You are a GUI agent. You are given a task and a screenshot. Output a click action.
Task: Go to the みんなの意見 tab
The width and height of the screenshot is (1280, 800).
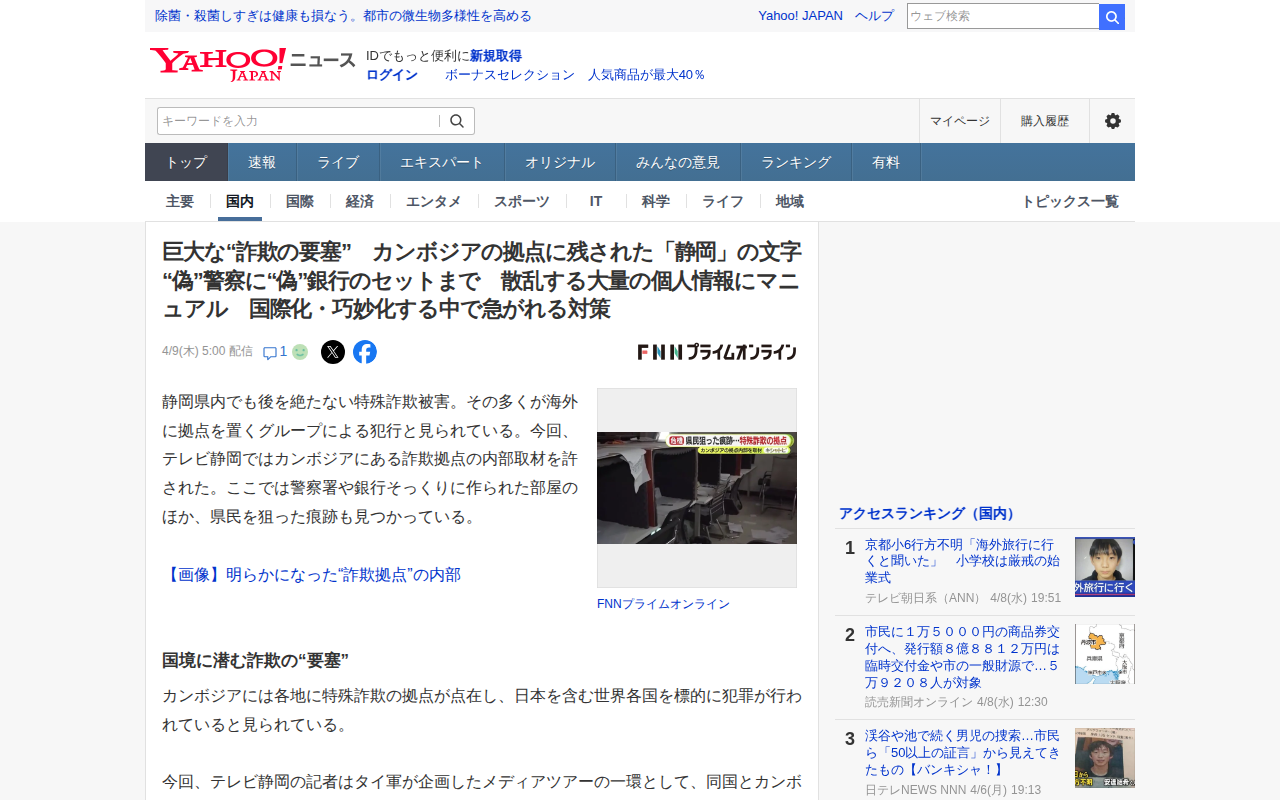coord(678,162)
